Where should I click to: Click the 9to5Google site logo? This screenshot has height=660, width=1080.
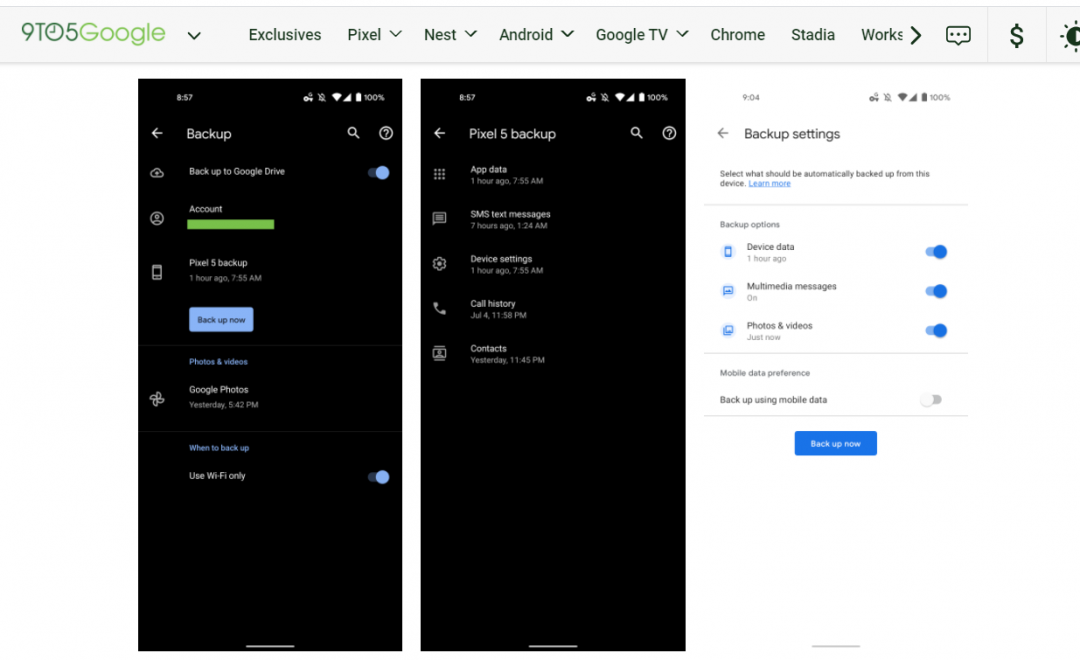tap(93, 33)
